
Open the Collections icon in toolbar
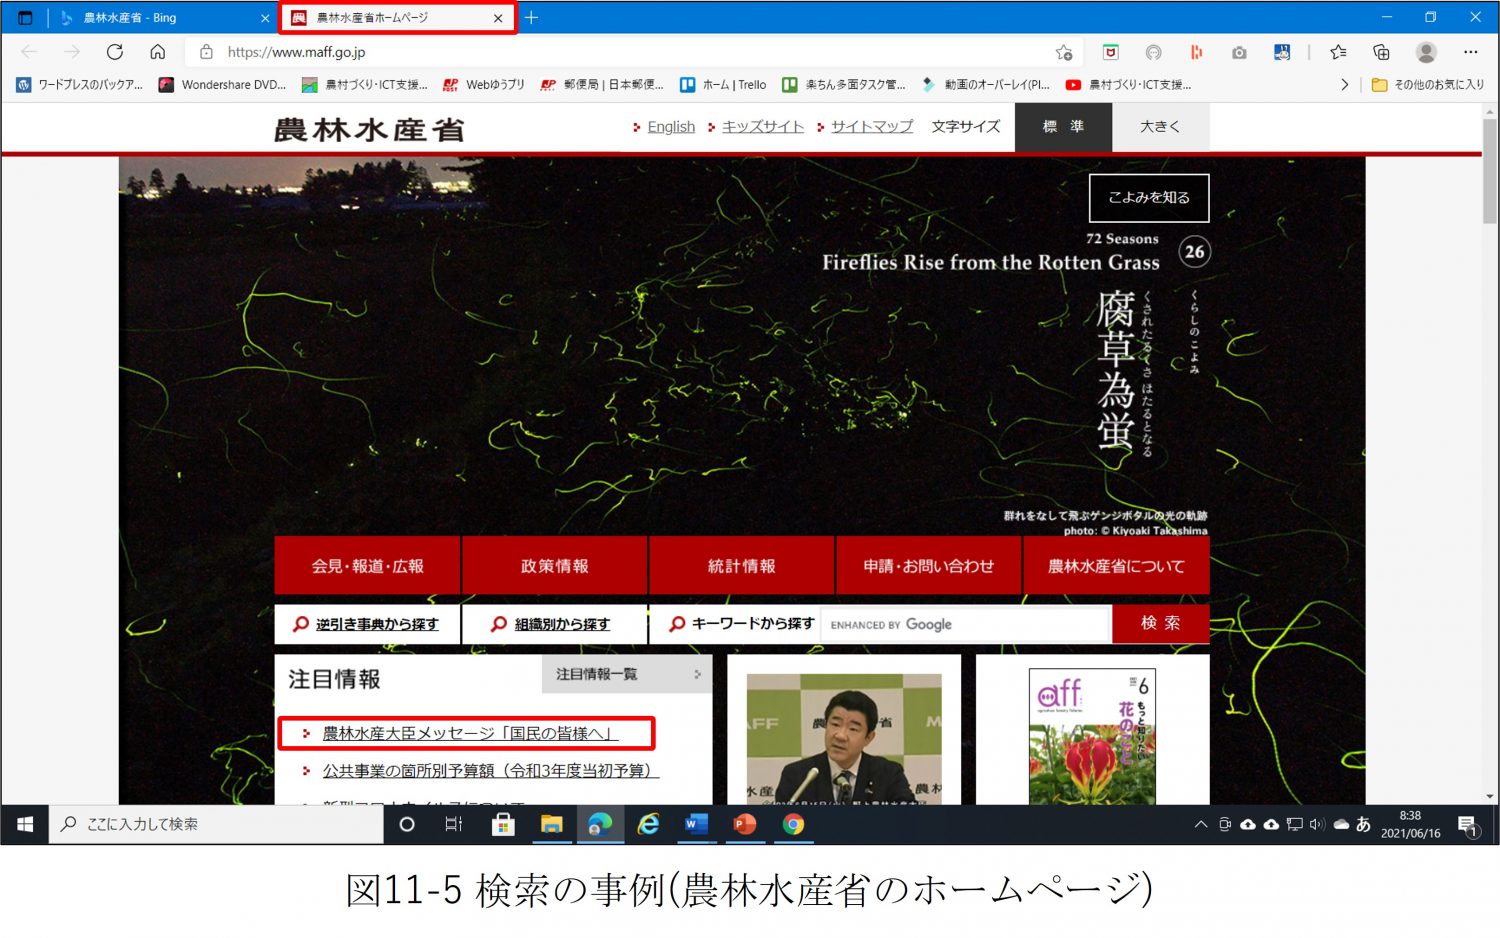[1381, 52]
